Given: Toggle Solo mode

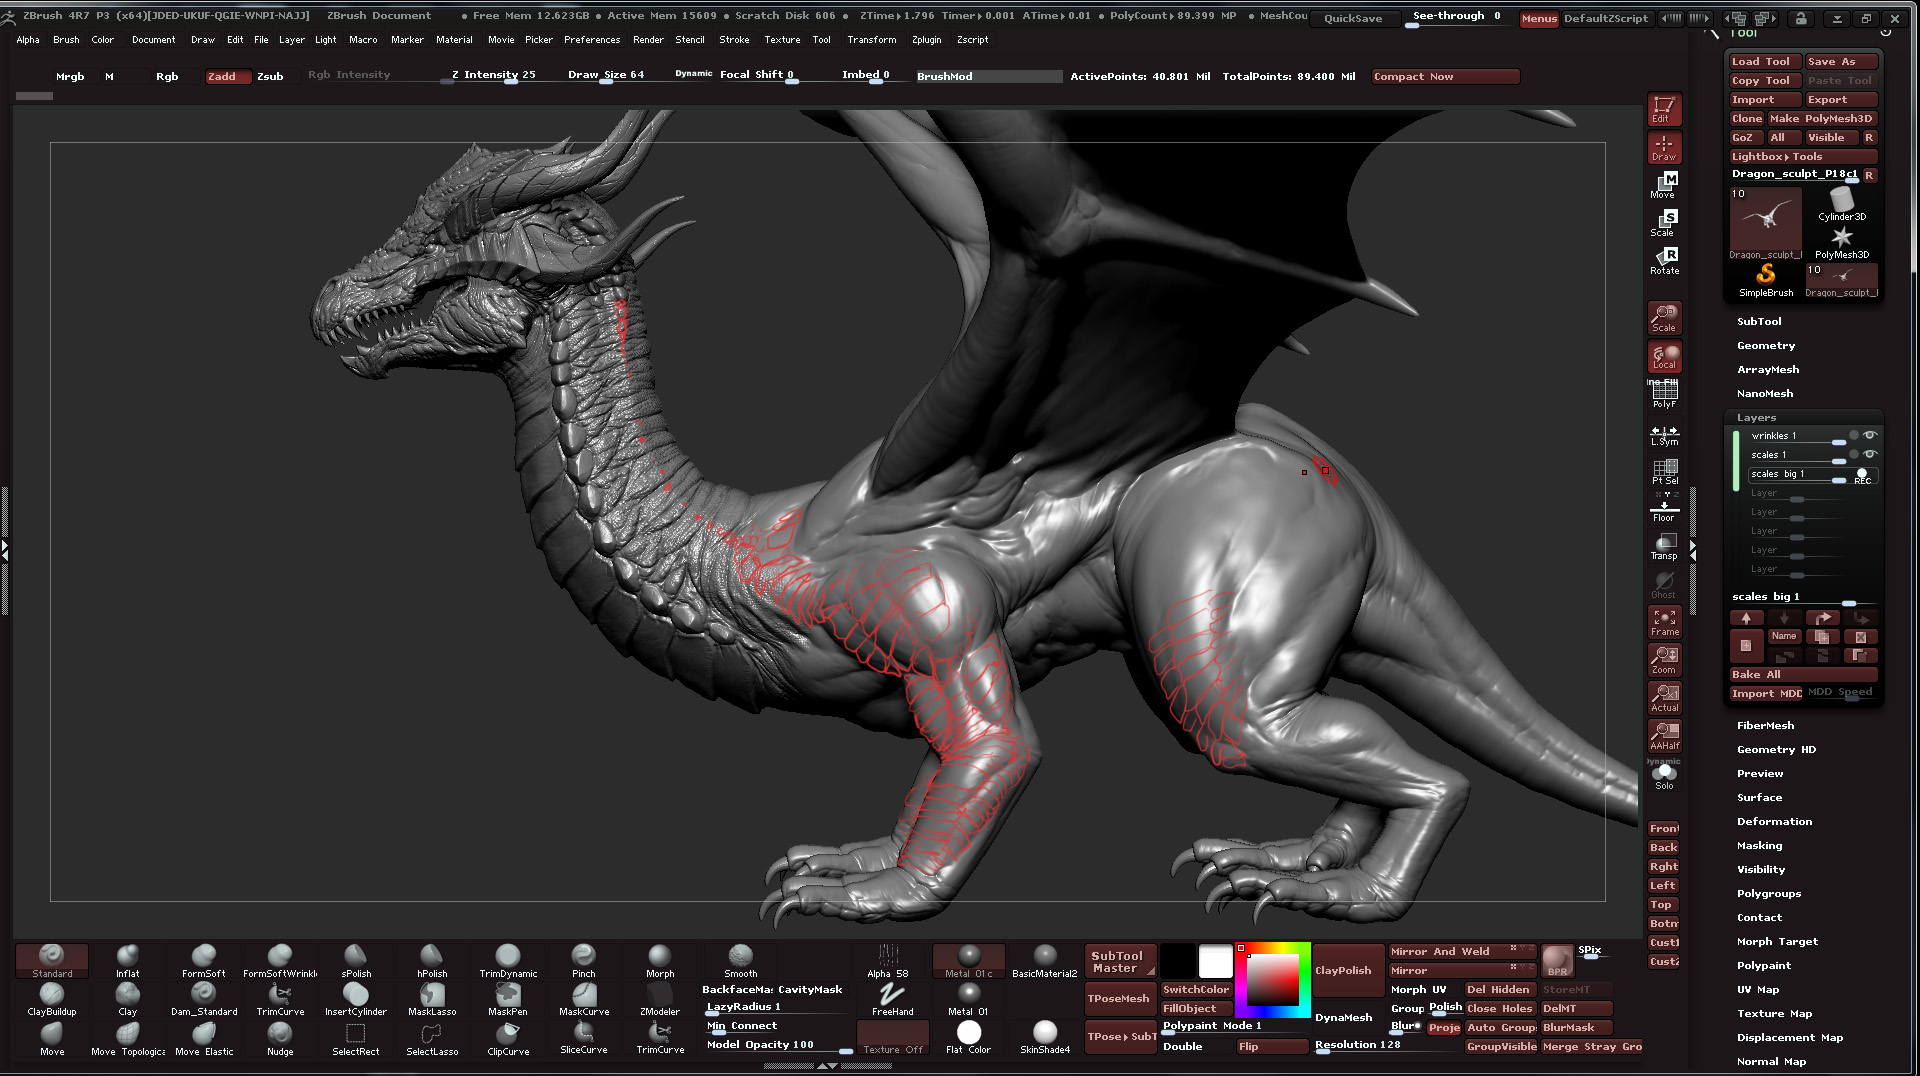Looking at the screenshot, I should pos(1665,775).
